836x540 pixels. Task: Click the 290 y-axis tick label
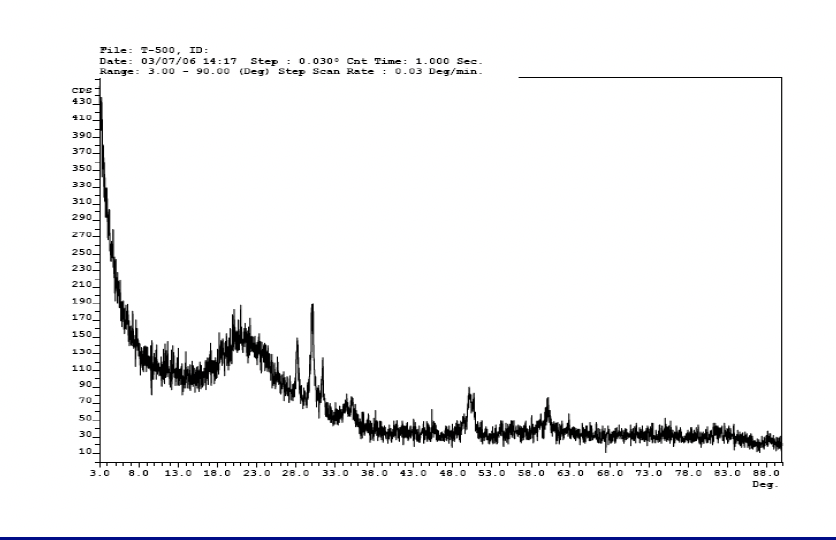[82, 217]
